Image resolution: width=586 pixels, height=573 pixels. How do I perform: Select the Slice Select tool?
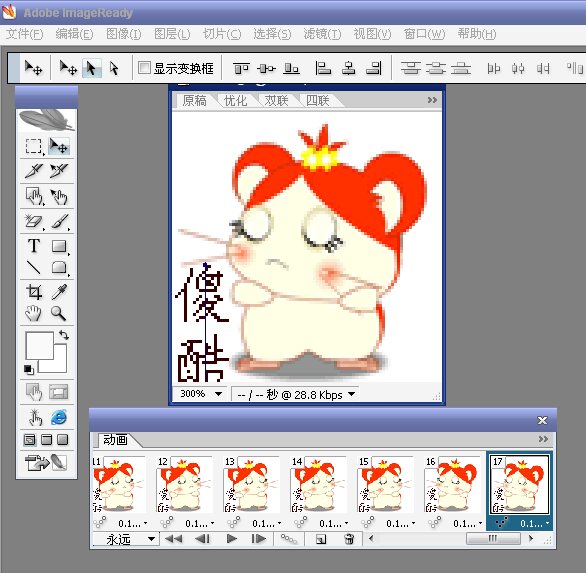tap(59, 171)
